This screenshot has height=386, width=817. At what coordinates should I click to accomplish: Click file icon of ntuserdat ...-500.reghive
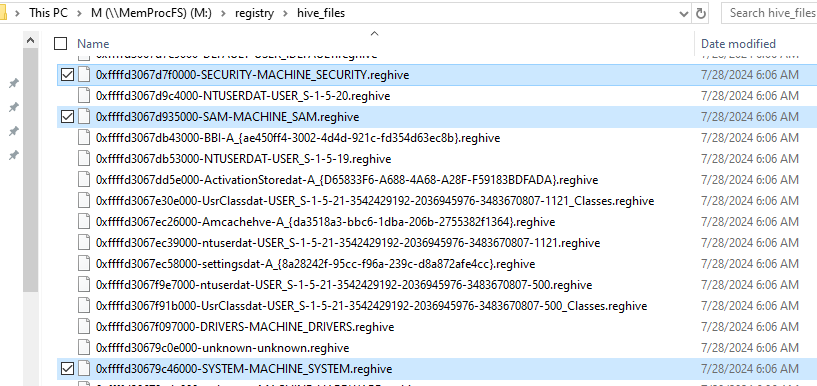[84, 285]
